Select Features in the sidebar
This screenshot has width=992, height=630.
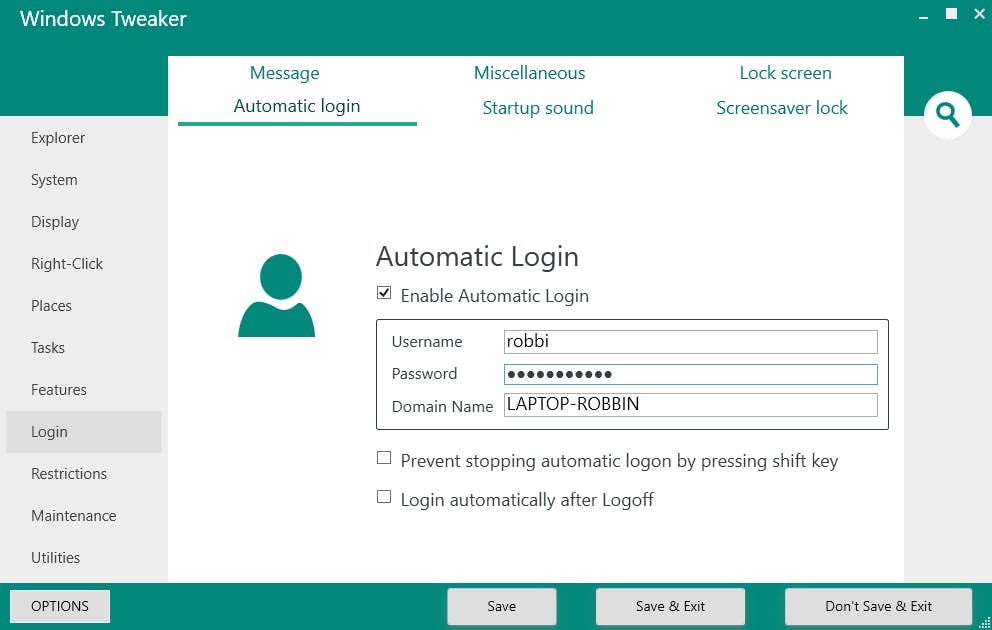[84, 390]
